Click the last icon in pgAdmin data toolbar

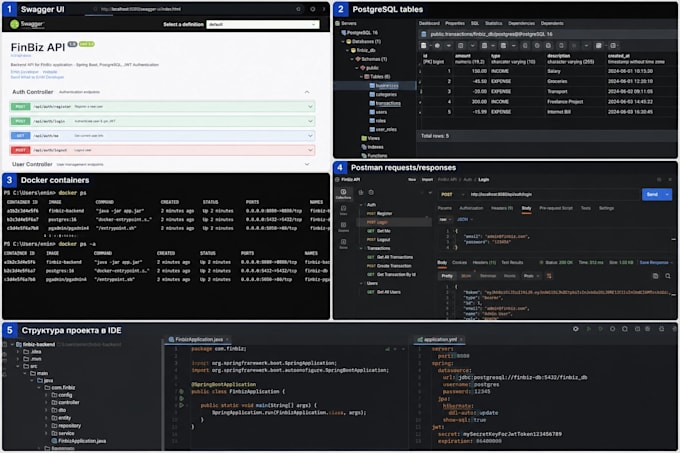pyautogui.click(x=613, y=46)
